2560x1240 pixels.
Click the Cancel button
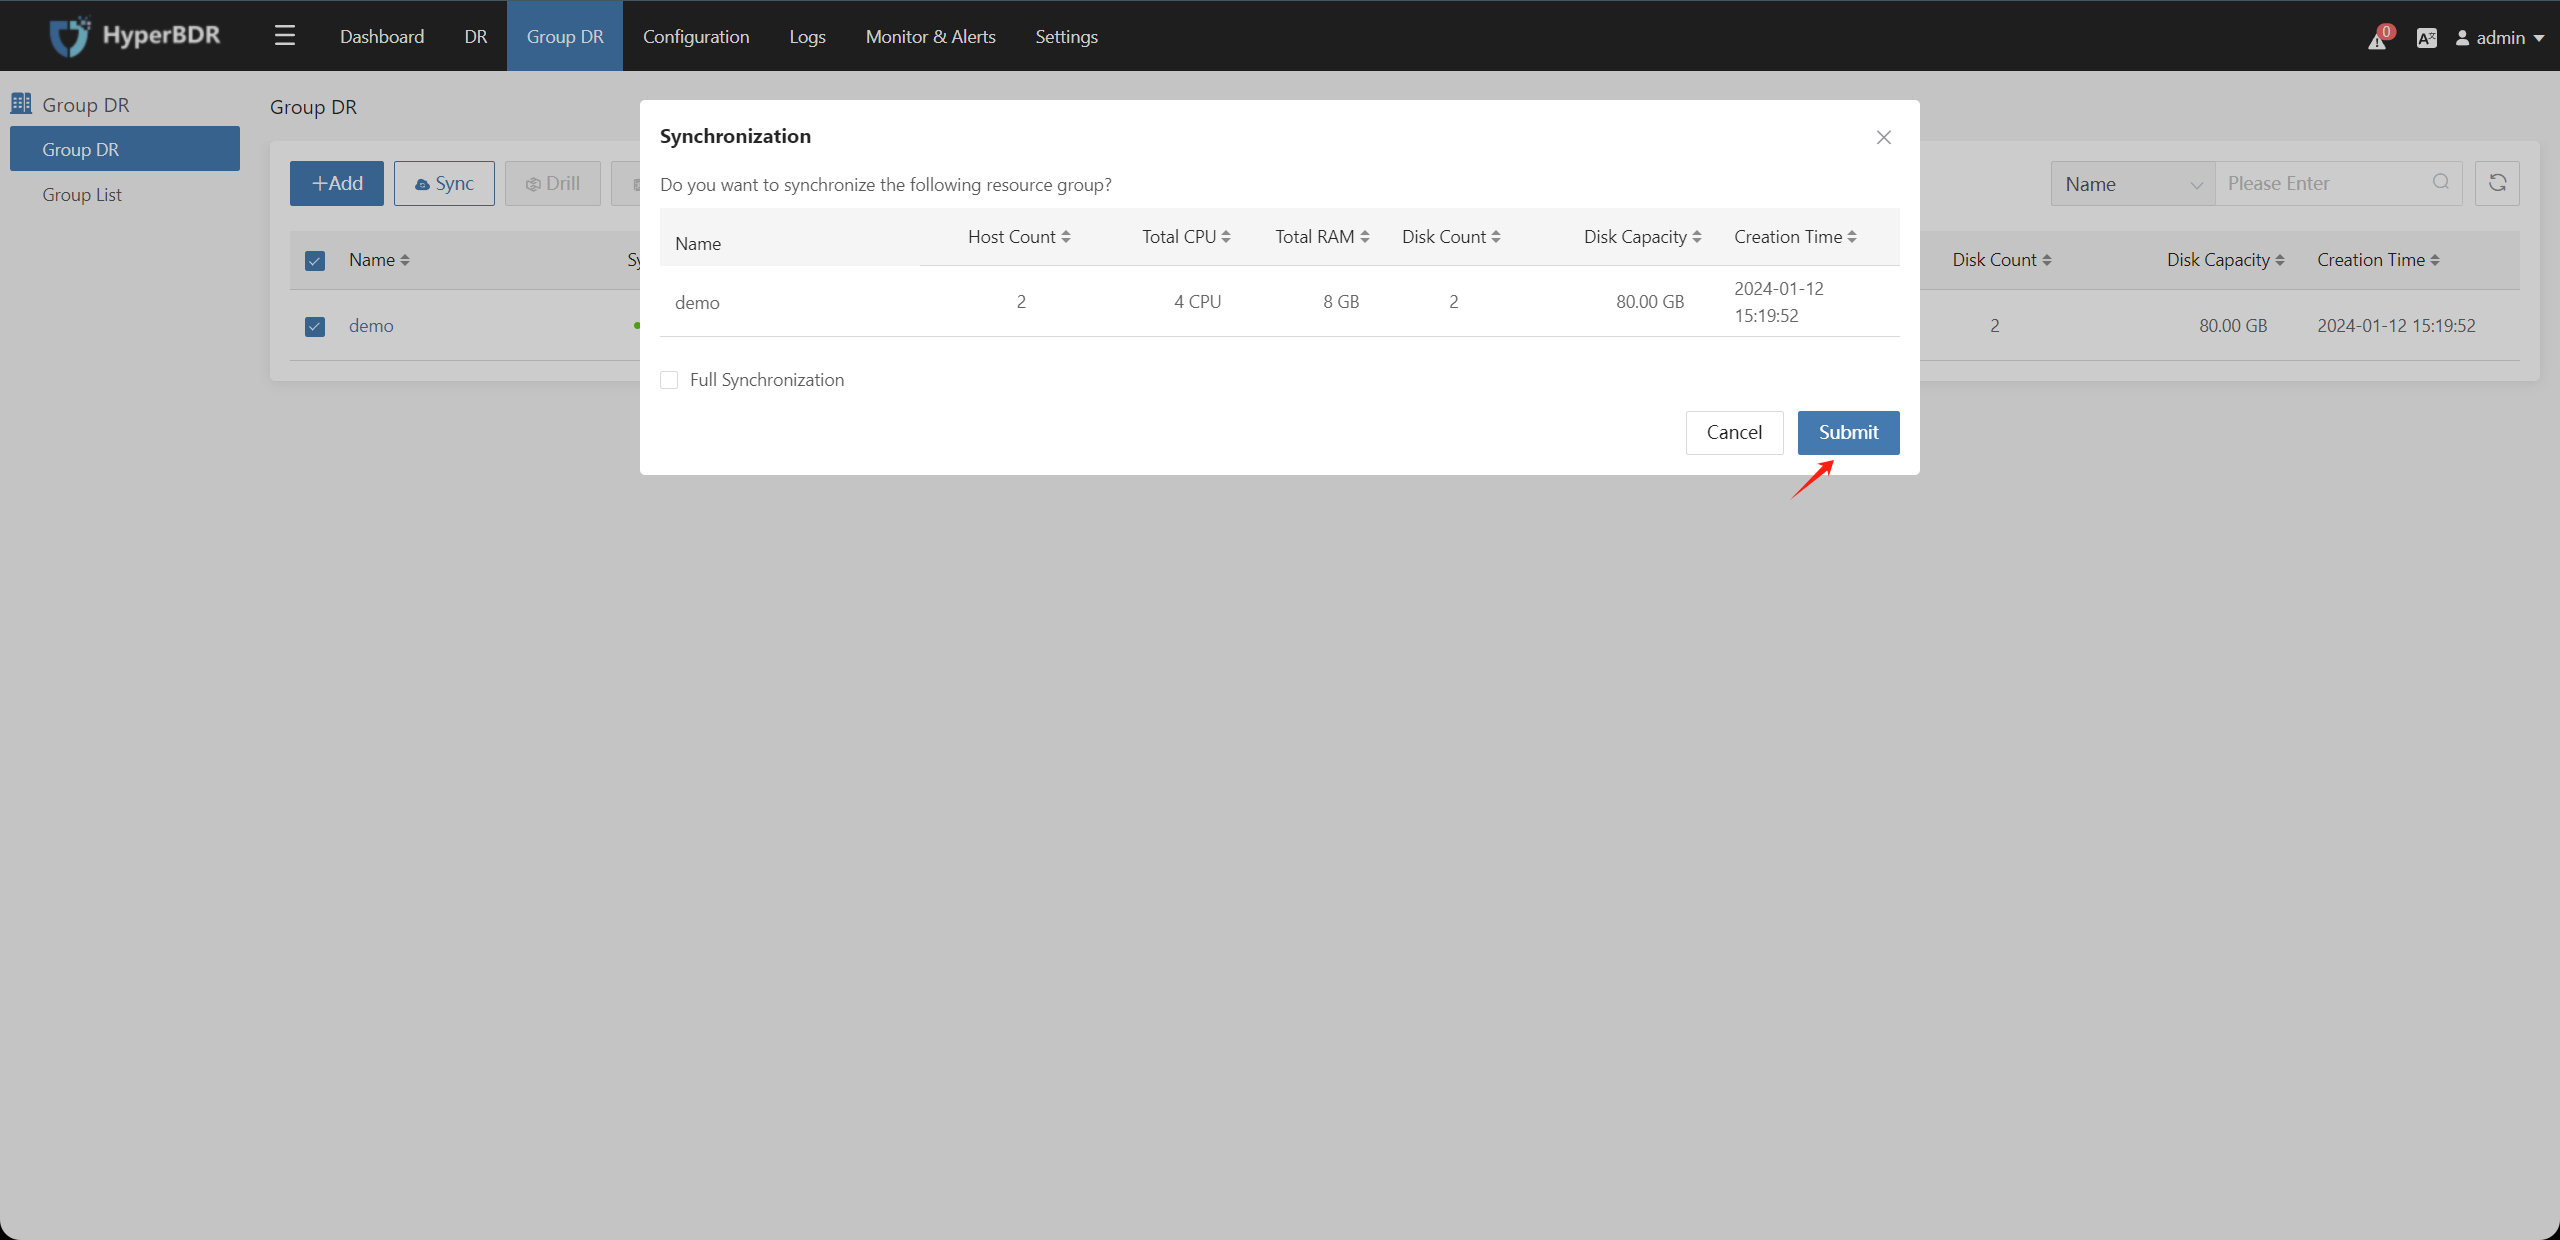click(1734, 431)
